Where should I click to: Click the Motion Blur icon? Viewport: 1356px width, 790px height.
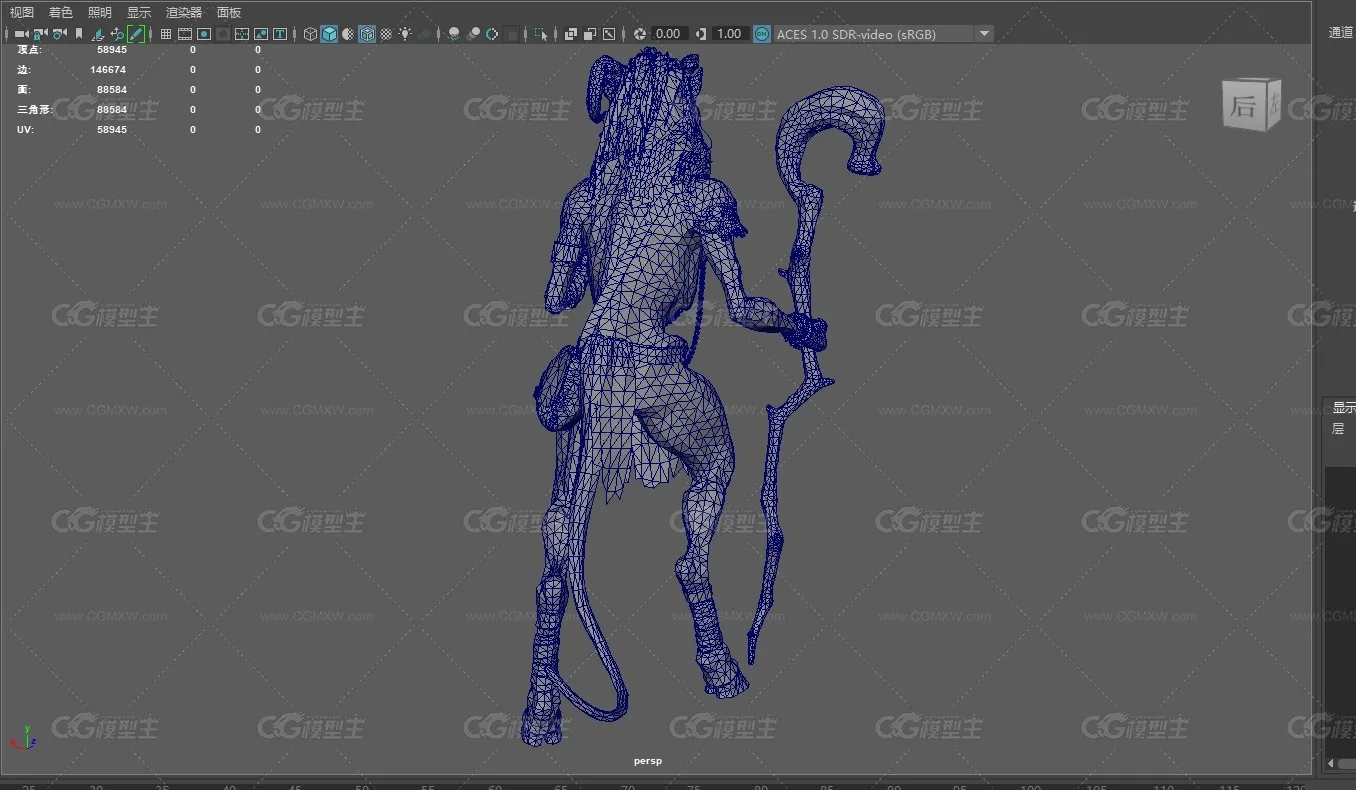click(x=474, y=34)
